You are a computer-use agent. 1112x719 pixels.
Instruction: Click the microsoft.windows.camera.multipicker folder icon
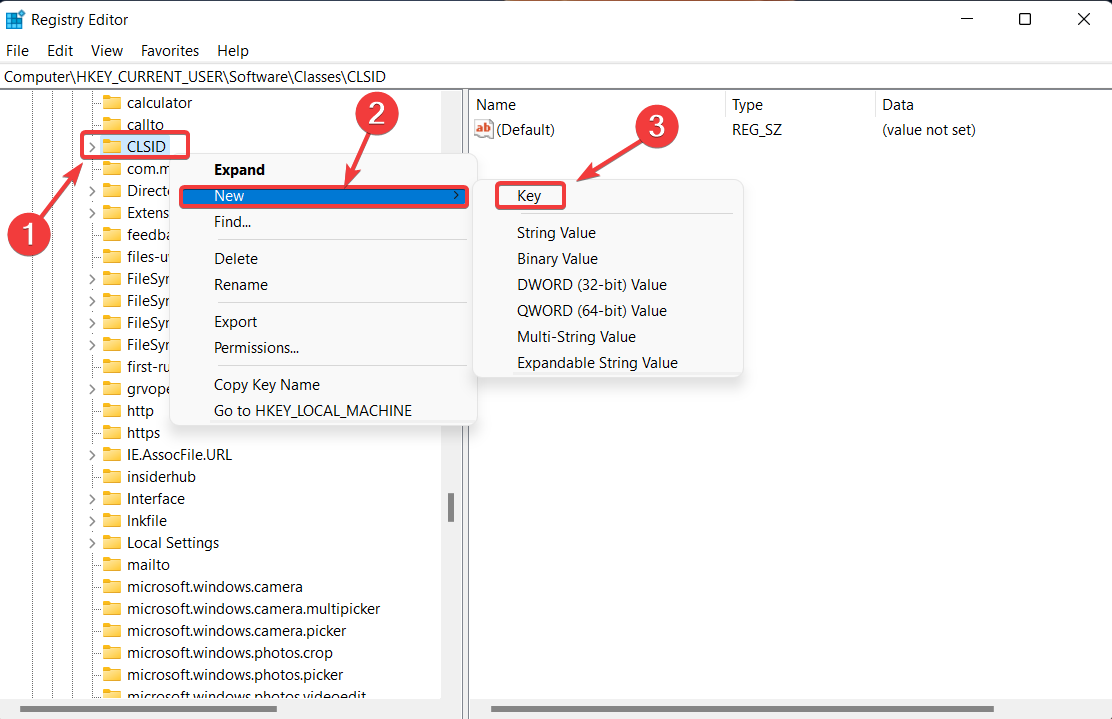coord(112,609)
